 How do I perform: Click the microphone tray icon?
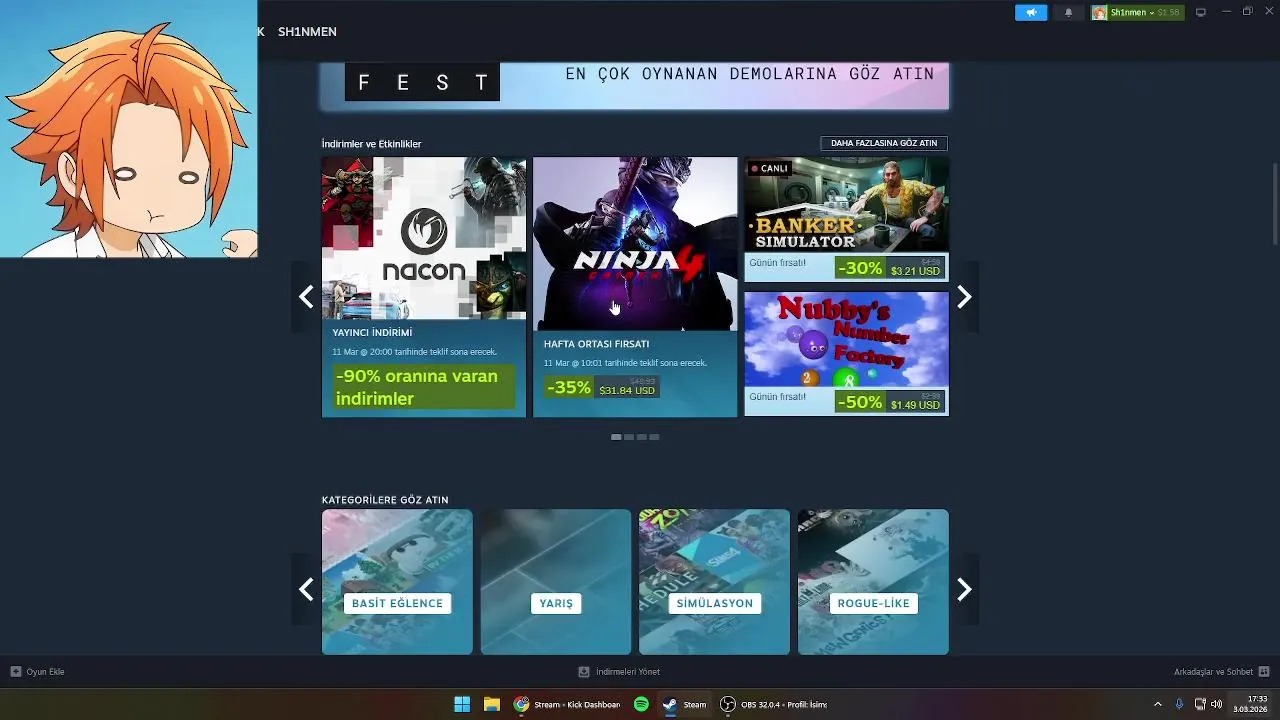coord(1180,704)
